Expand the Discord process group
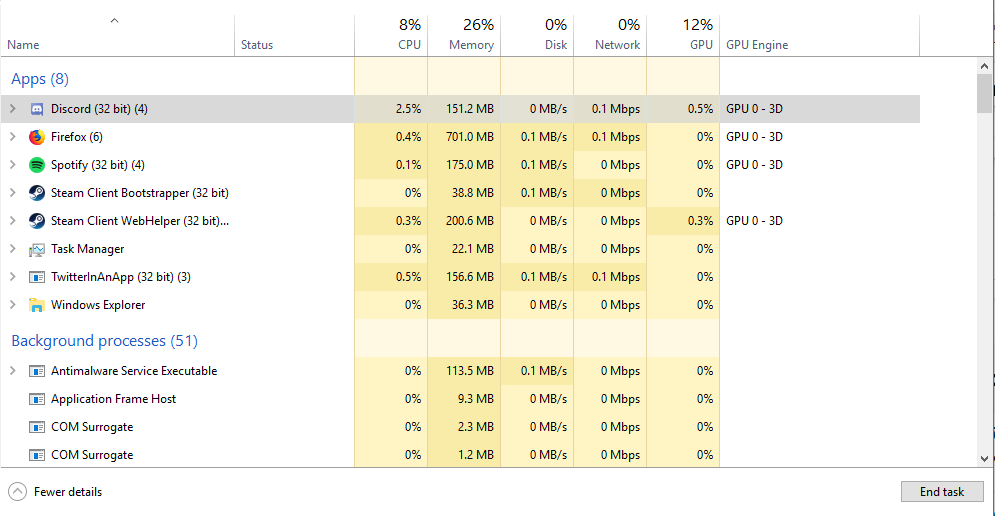The width and height of the screenshot is (995, 516). 12,109
